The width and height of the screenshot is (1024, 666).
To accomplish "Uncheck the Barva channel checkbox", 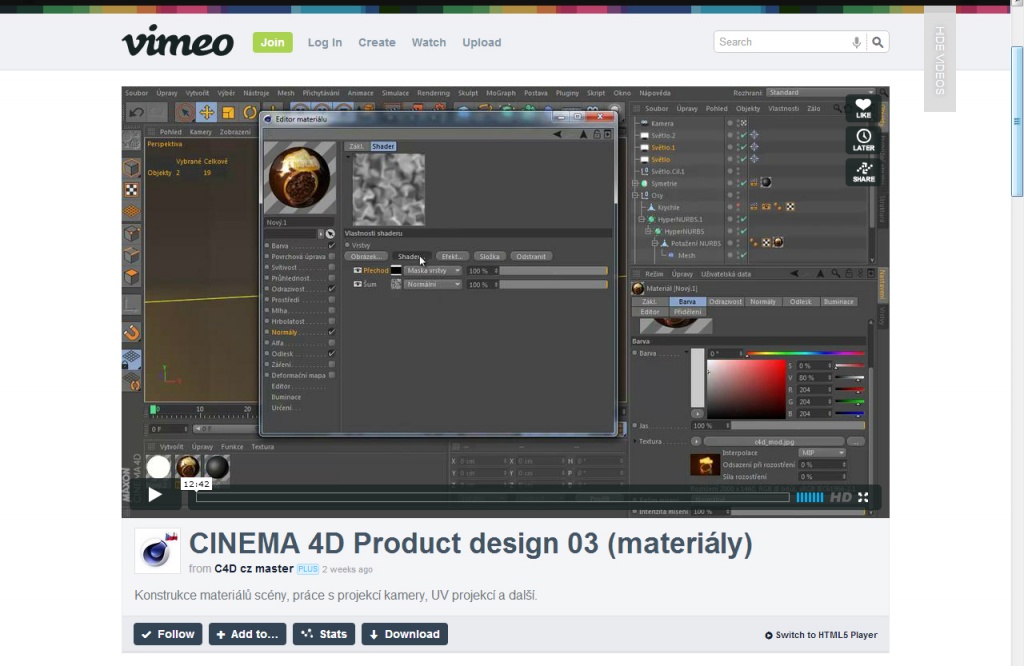I will coord(332,246).
